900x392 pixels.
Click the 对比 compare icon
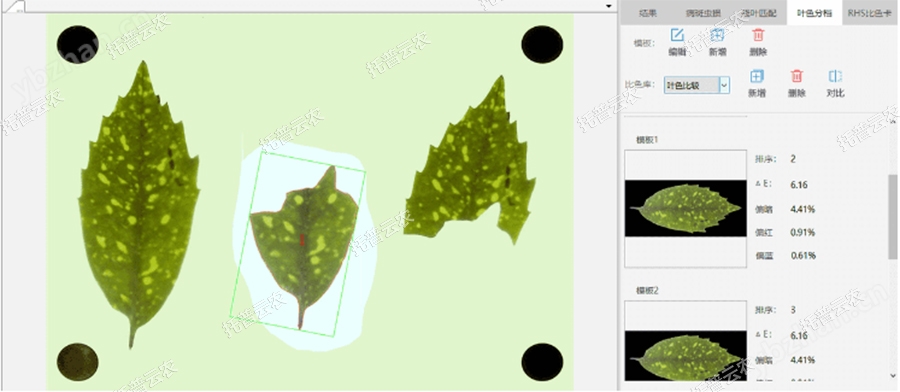[x=835, y=76]
